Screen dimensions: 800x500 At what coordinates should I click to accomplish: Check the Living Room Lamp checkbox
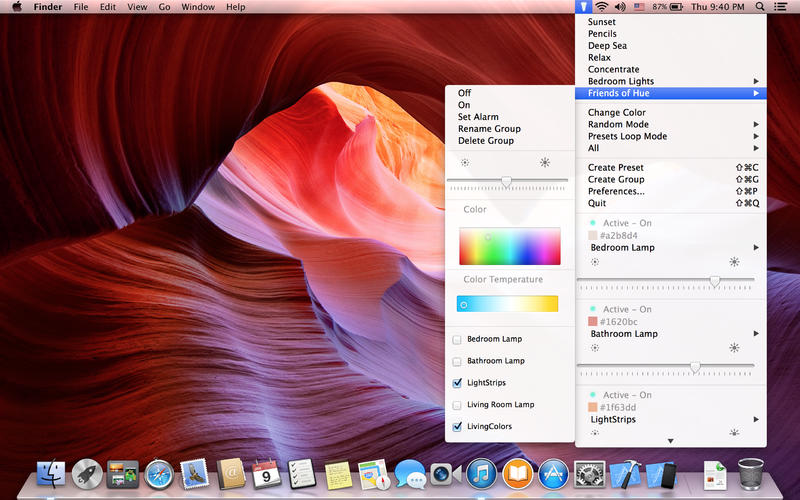[457, 405]
